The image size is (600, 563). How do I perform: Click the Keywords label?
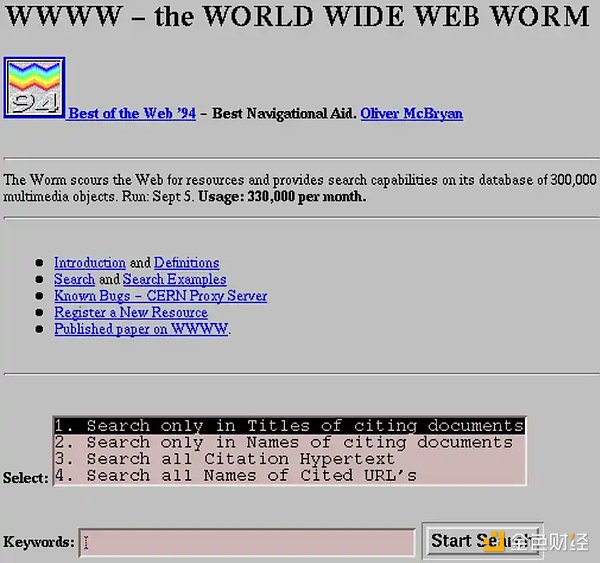[39, 542]
